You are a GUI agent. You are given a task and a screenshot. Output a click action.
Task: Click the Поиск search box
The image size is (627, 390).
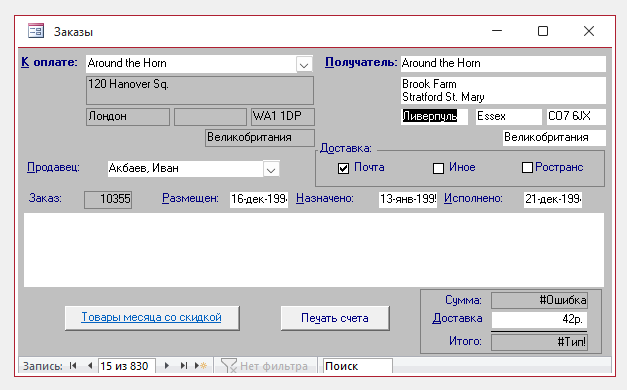point(357,366)
